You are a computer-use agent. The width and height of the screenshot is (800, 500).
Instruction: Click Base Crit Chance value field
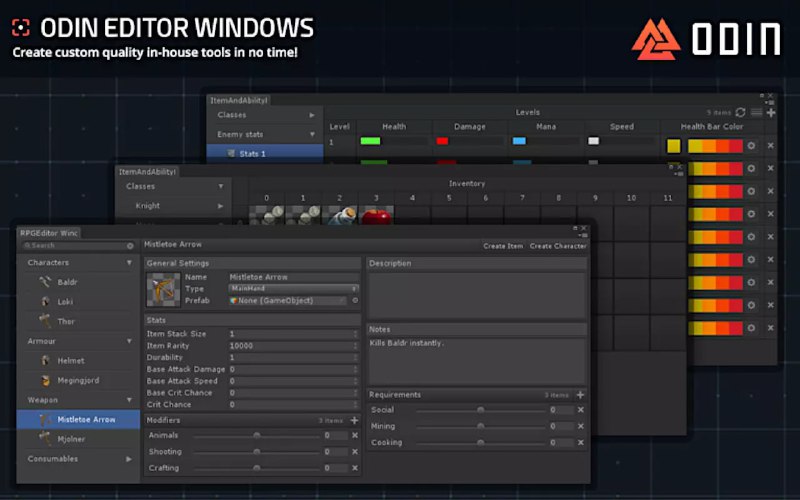293,392
